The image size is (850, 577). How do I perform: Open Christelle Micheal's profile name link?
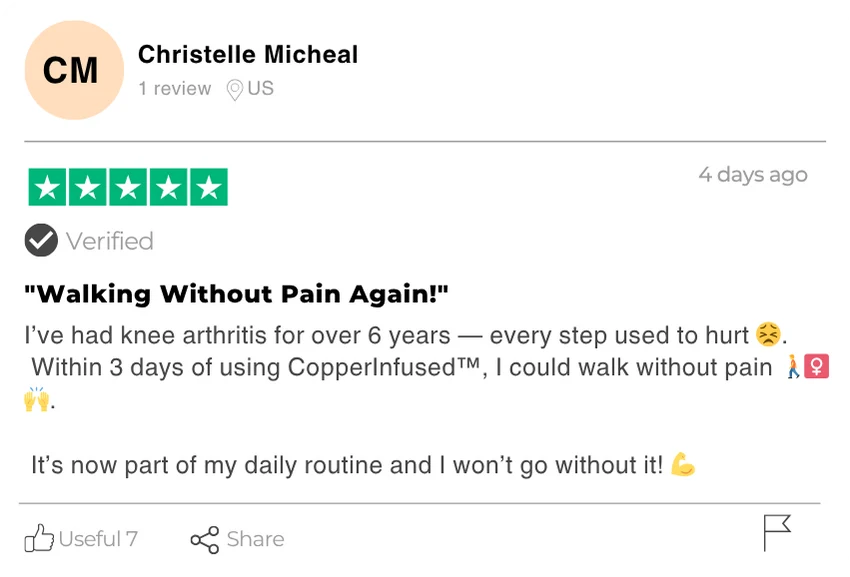(247, 54)
